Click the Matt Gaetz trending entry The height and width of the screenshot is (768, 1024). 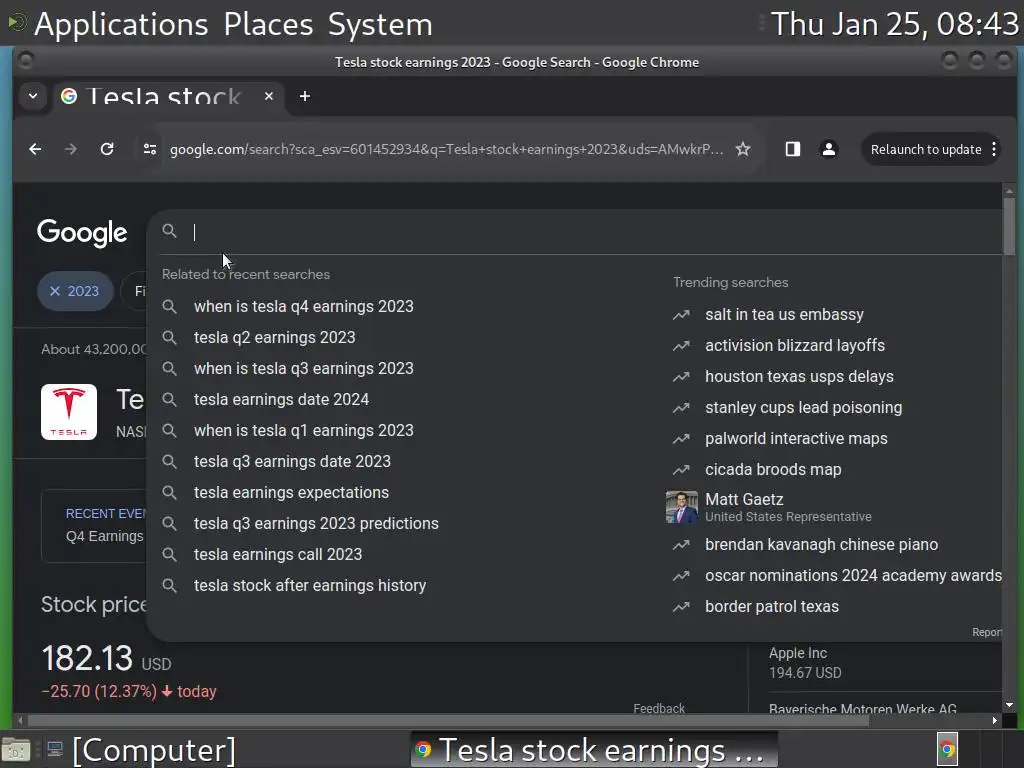(x=788, y=507)
